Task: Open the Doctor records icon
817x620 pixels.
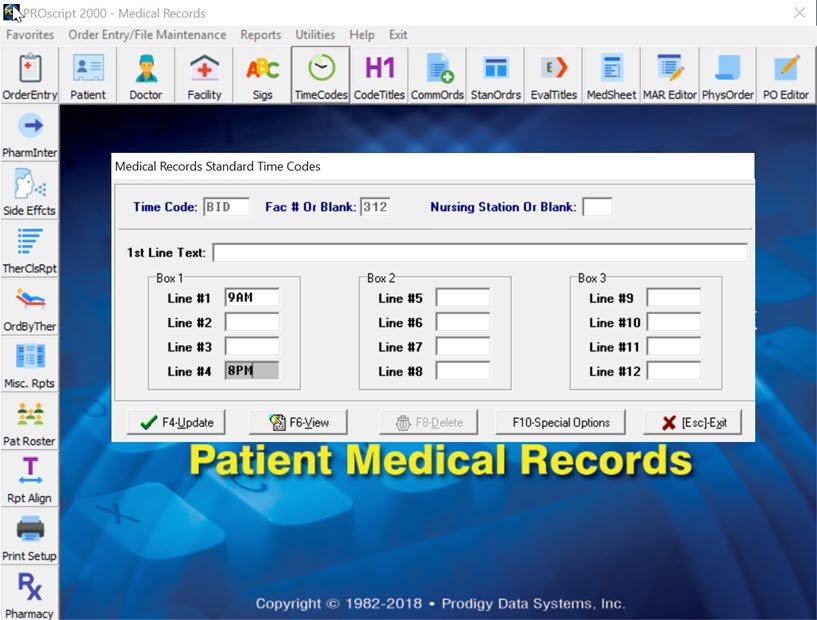Action: point(146,76)
